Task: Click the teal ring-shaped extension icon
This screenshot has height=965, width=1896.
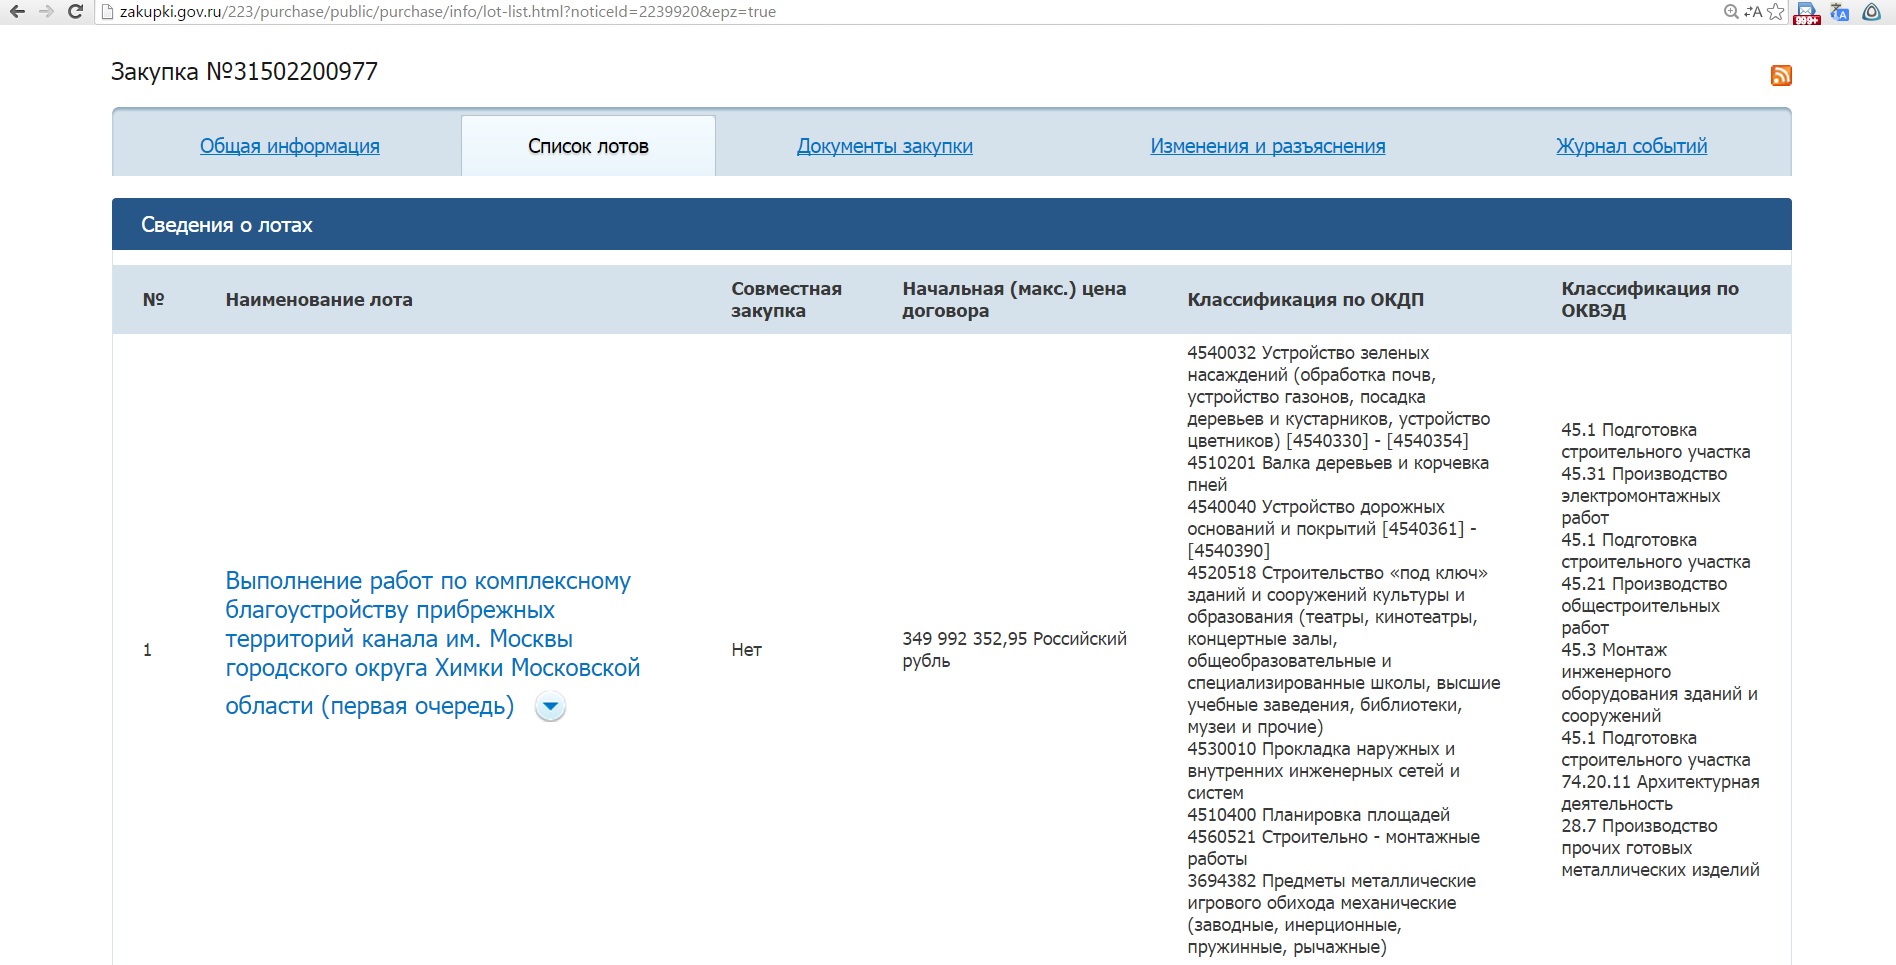Action: pyautogui.click(x=1871, y=12)
